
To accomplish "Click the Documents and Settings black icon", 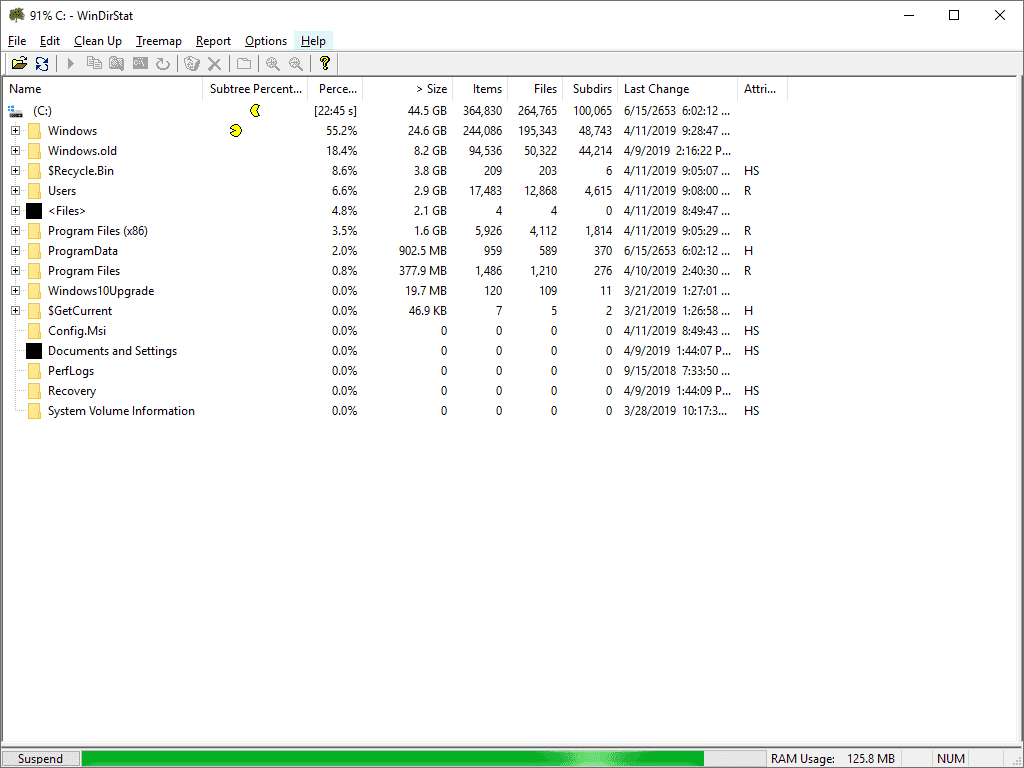I will (x=34, y=351).
